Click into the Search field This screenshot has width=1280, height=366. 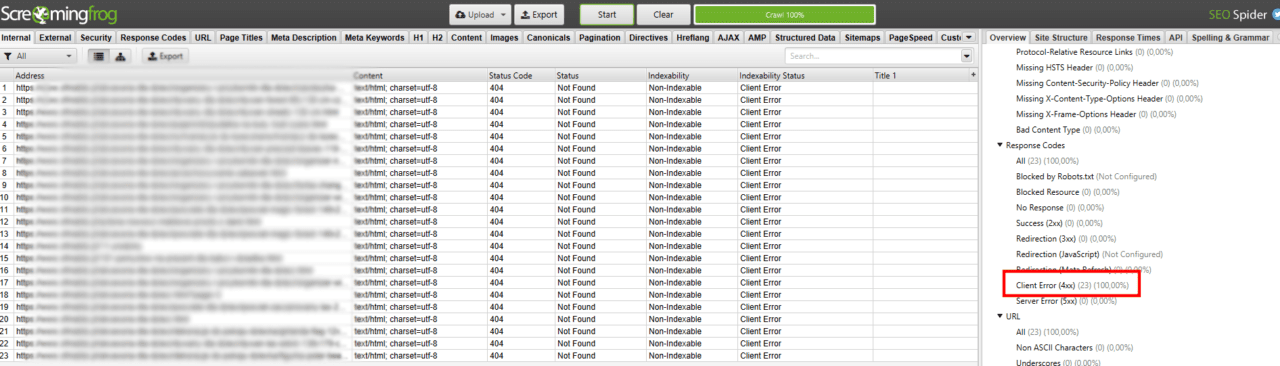[873, 56]
